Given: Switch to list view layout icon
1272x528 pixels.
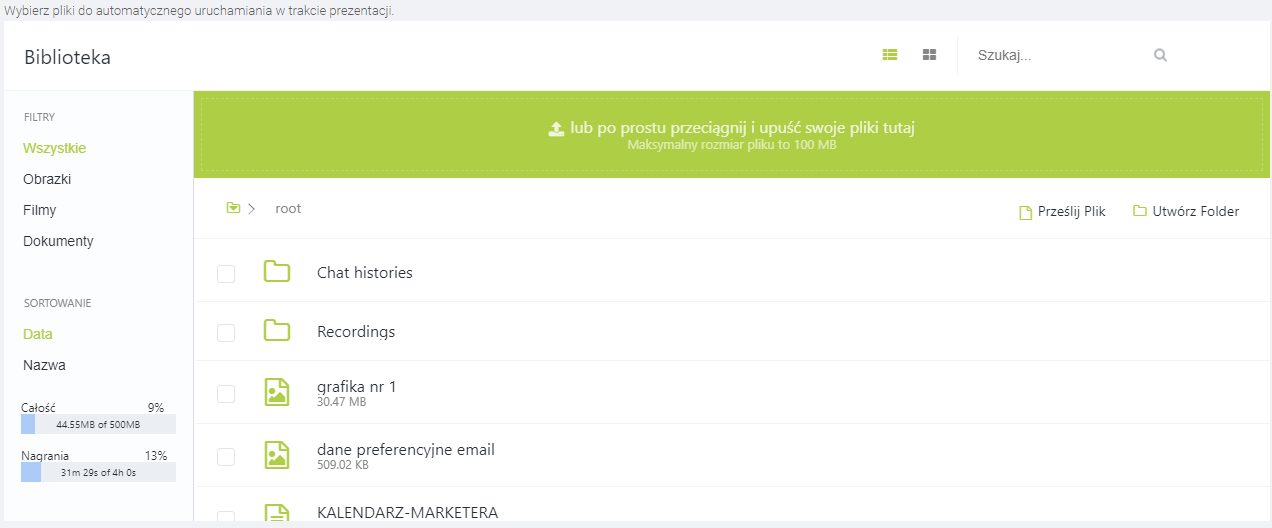Looking at the screenshot, I should [890, 55].
